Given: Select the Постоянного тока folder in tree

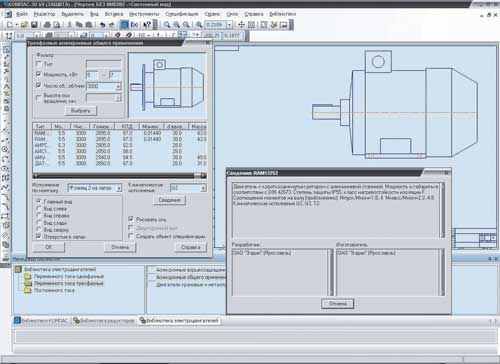Looking at the screenshot, I should pyautogui.click(x=50, y=290).
